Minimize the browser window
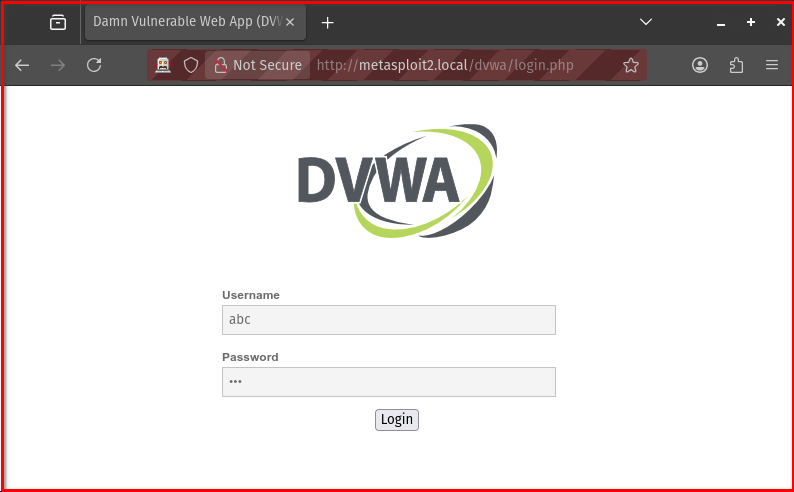The width and height of the screenshot is (794, 492). [x=721, y=23]
